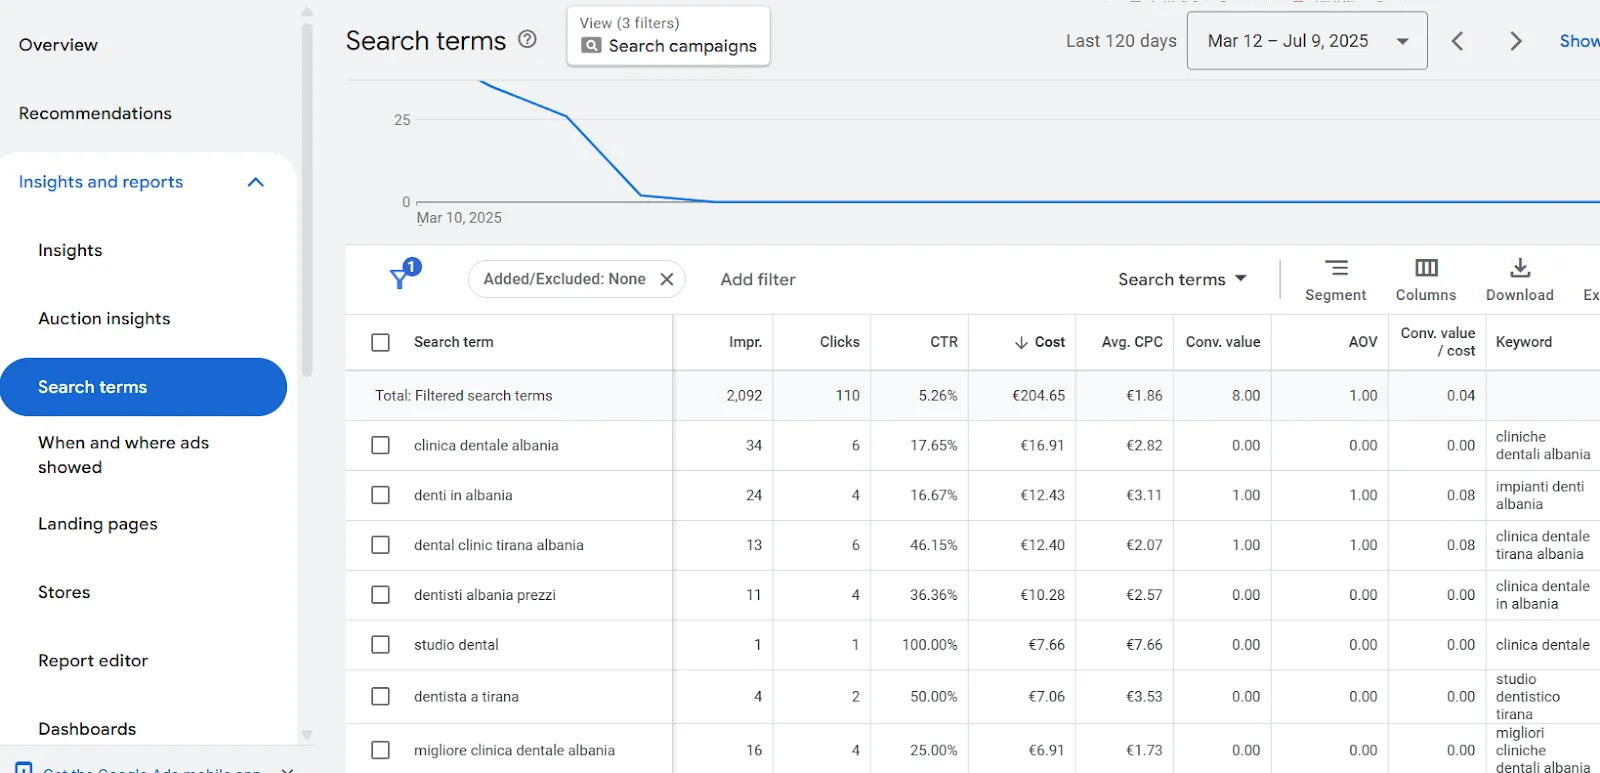Sort by the Conv. value column header
Screen dimensions: 1600x773
point(1223,342)
